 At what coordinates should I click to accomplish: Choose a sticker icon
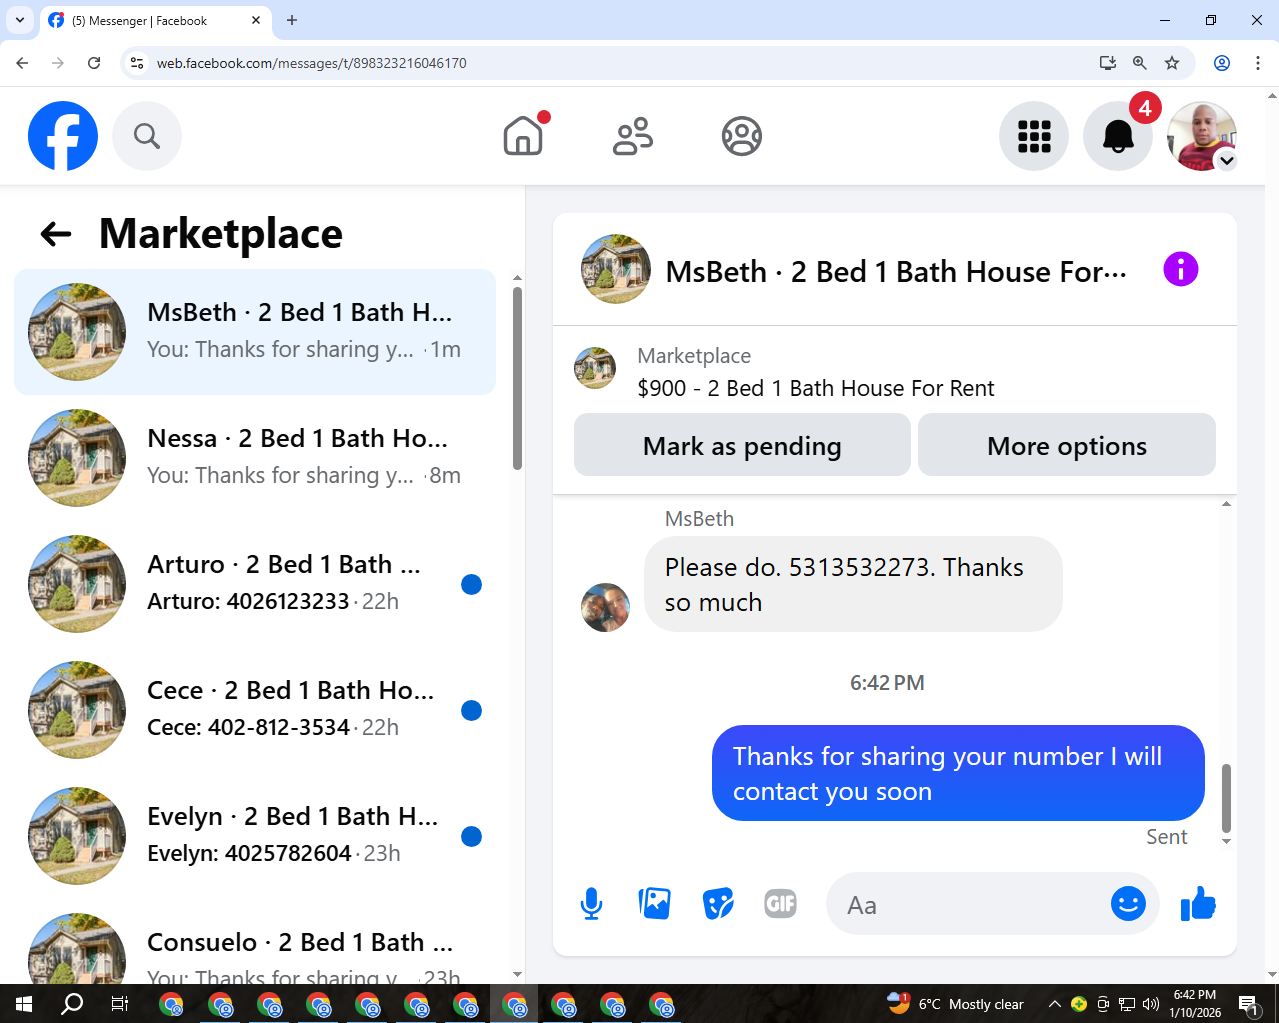(718, 904)
